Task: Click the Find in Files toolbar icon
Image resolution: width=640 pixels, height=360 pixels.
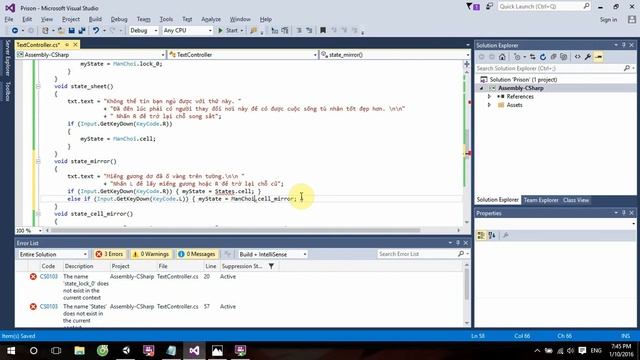Action: click(253, 31)
